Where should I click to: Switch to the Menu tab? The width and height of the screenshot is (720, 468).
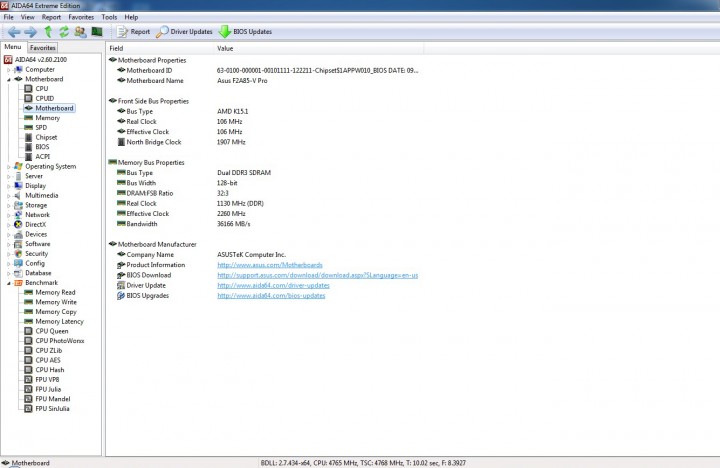[13, 47]
